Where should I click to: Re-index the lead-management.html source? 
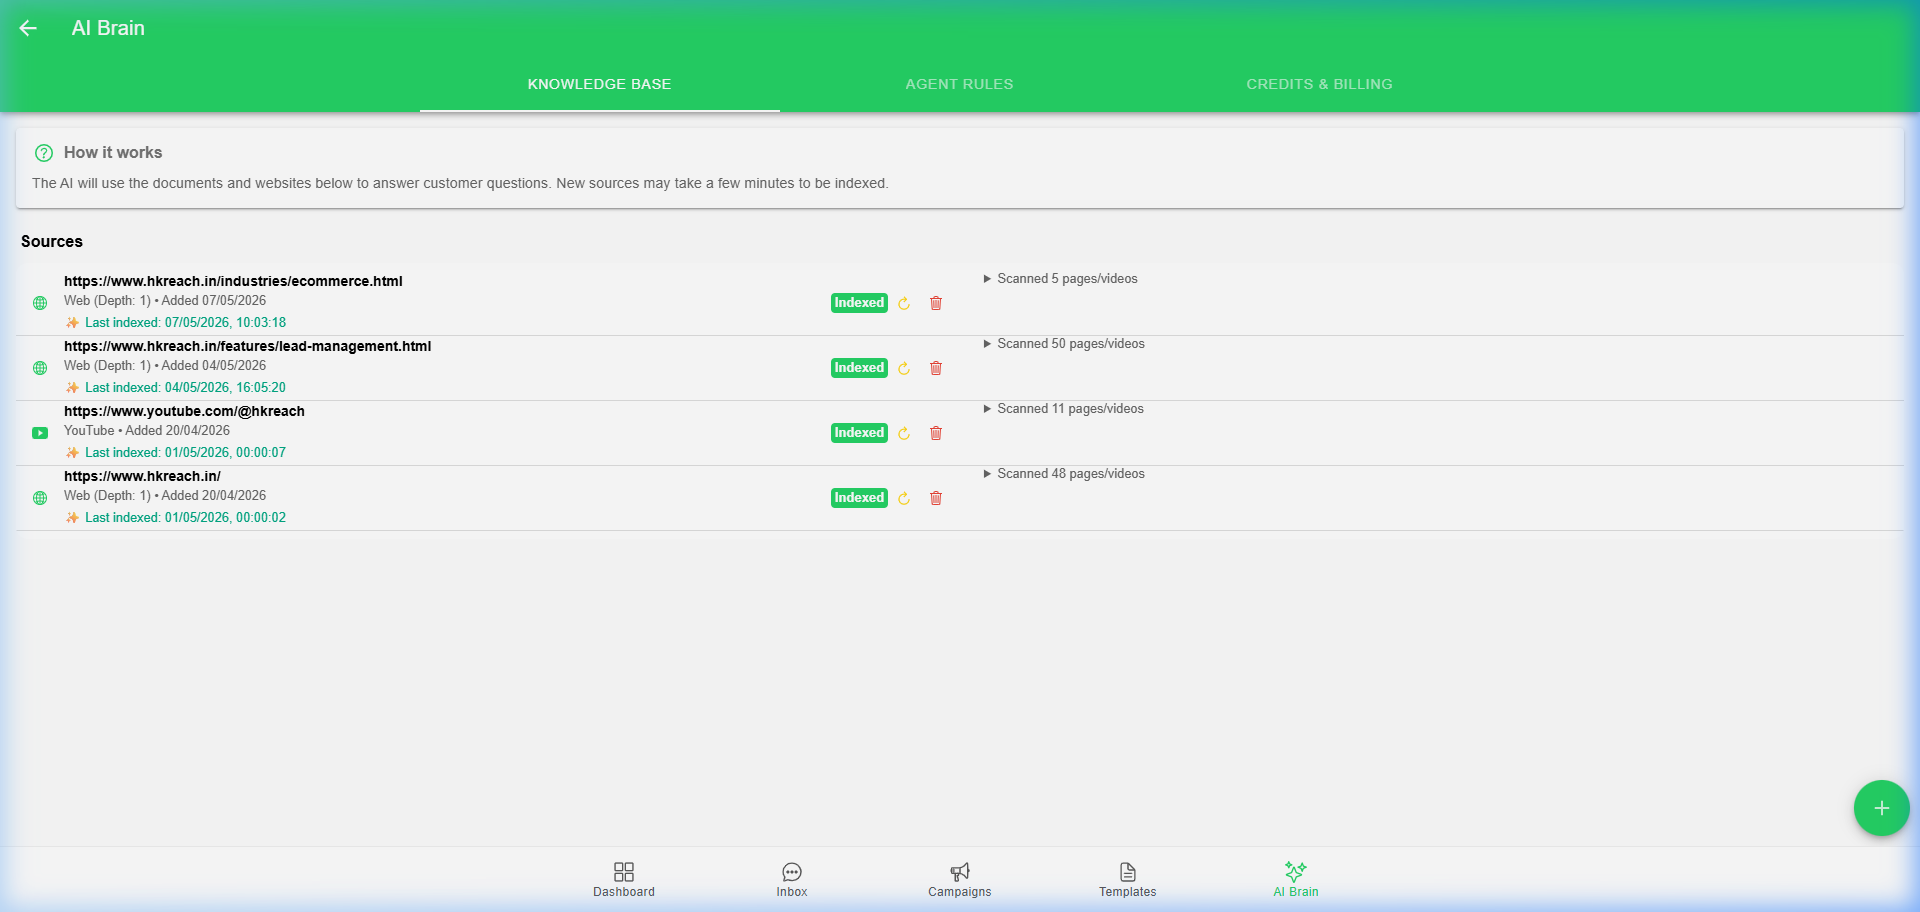pyautogui.click(x=904, y=368)
